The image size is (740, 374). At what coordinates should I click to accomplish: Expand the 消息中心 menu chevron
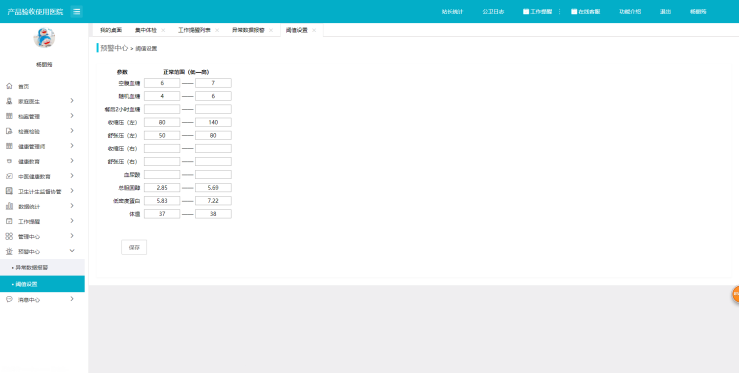72,299
